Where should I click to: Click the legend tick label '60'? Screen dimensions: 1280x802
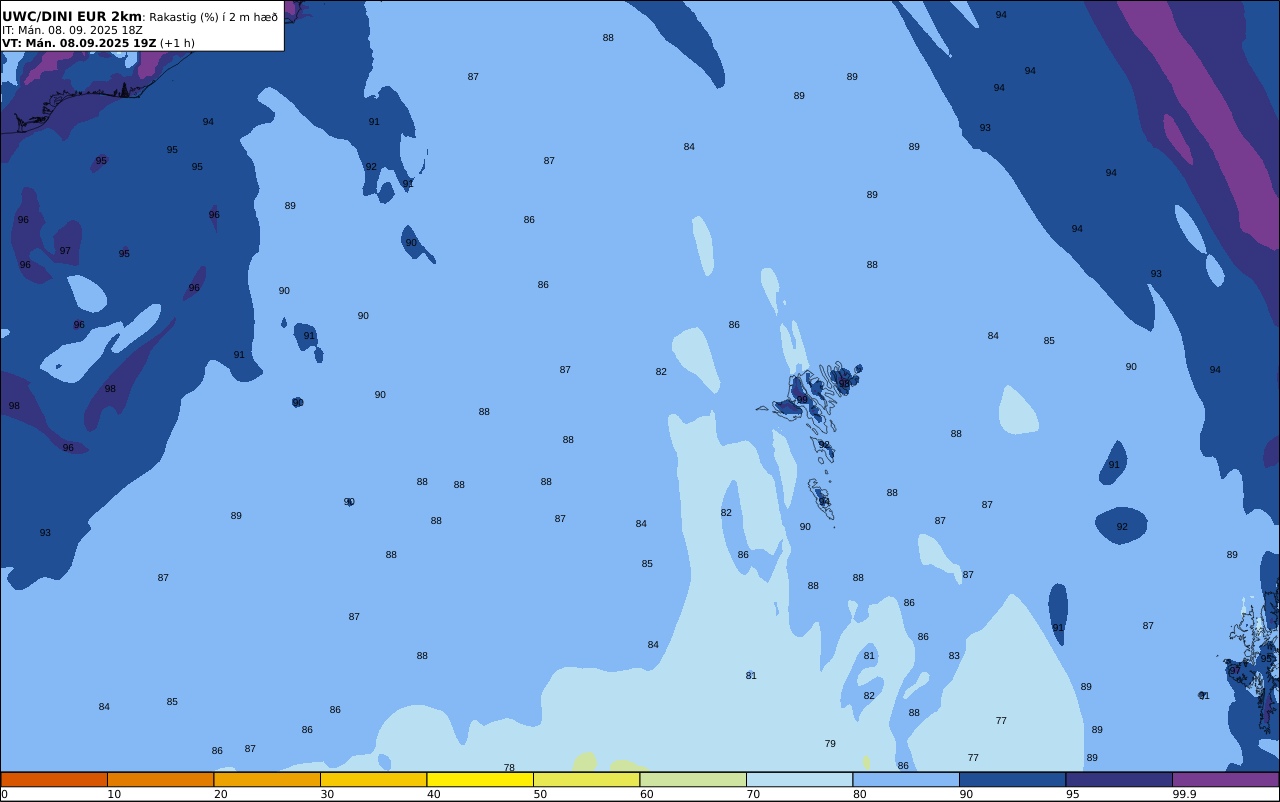[x=646, y=795]
